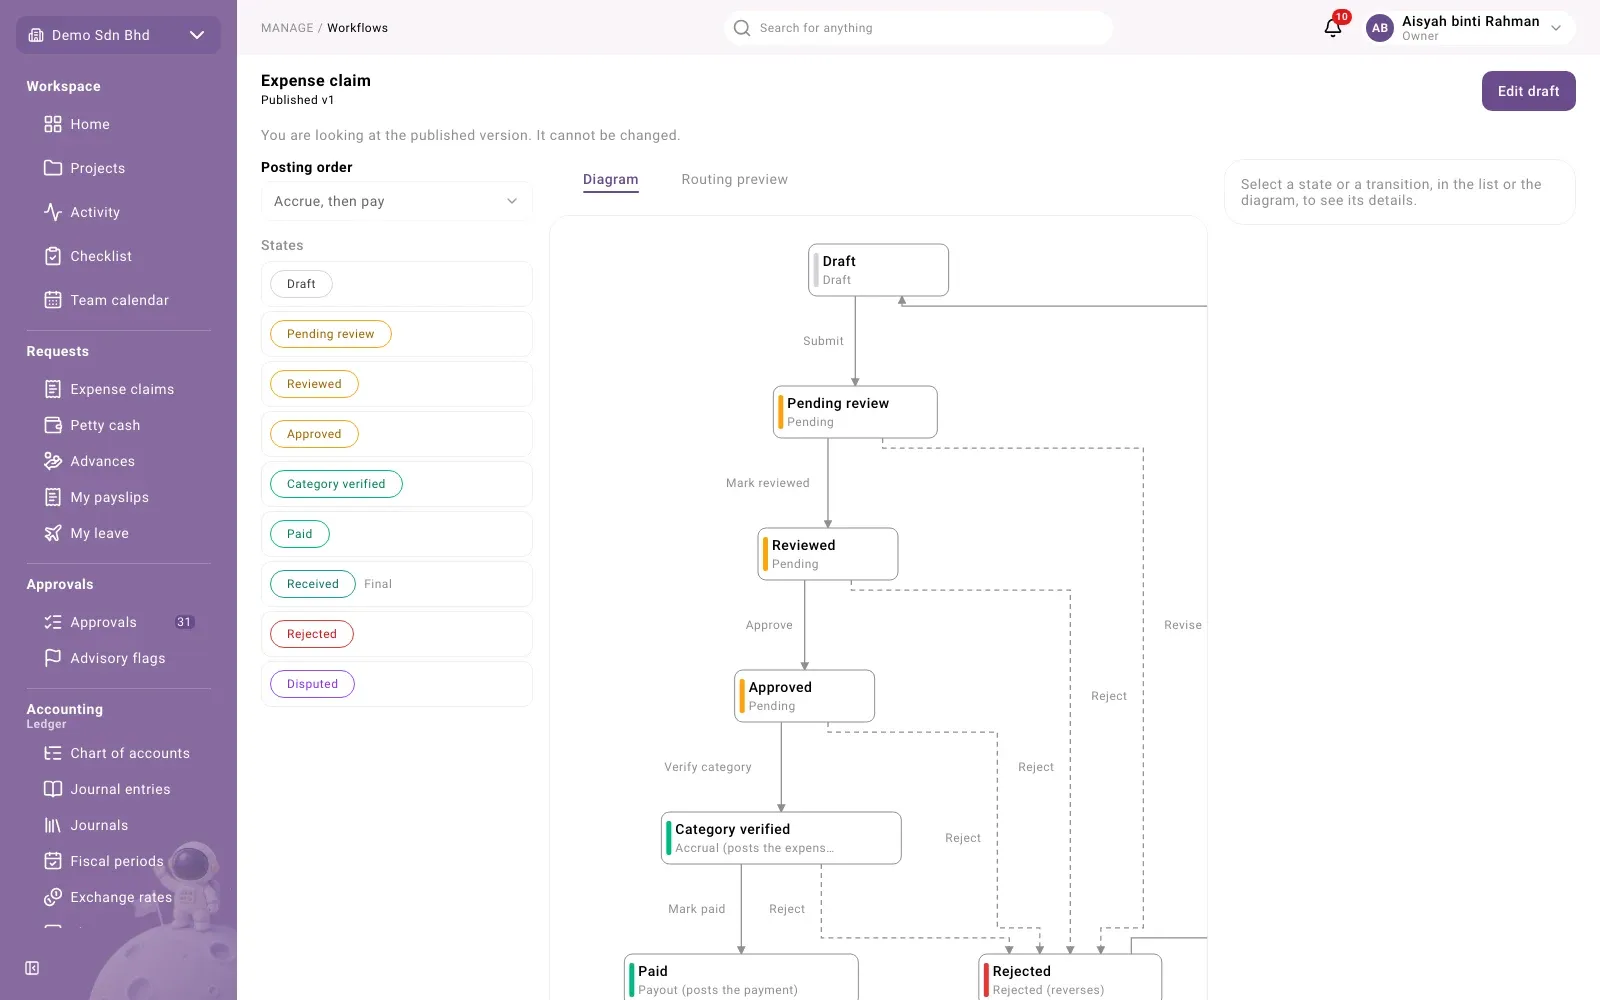The image size is (1600, 1000).
Task: Click the Journal entries book icon
Action: (x=53, y=789)
